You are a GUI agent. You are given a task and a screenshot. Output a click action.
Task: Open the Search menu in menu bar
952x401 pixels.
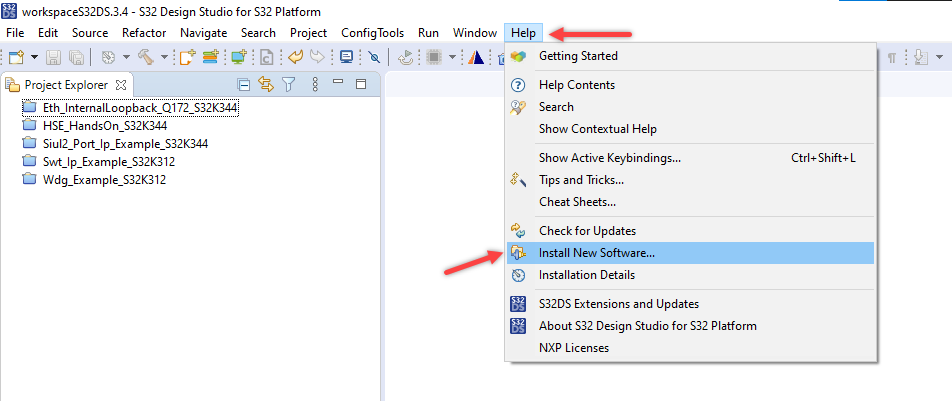258,33
